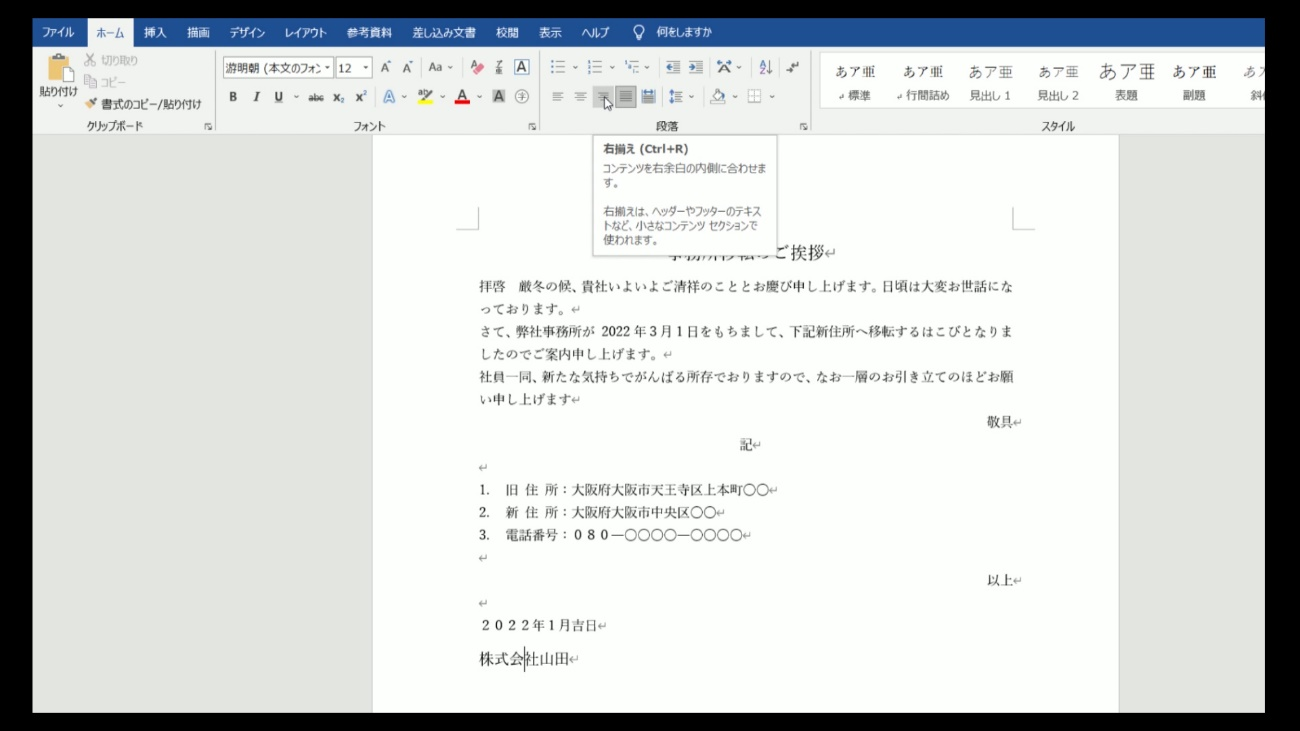
Task: Click Increase Indent icon
Action: point(695,68)
